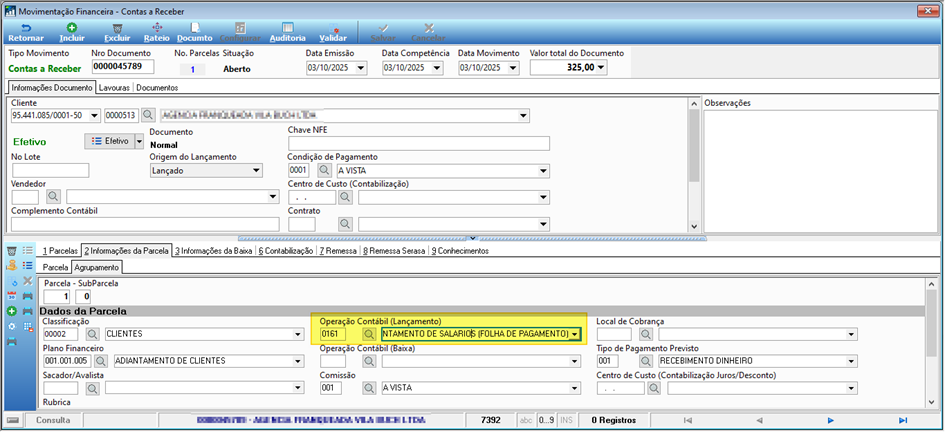945x432 pixels.
Task: Click the Nro Documento input field
Action: 123,67
